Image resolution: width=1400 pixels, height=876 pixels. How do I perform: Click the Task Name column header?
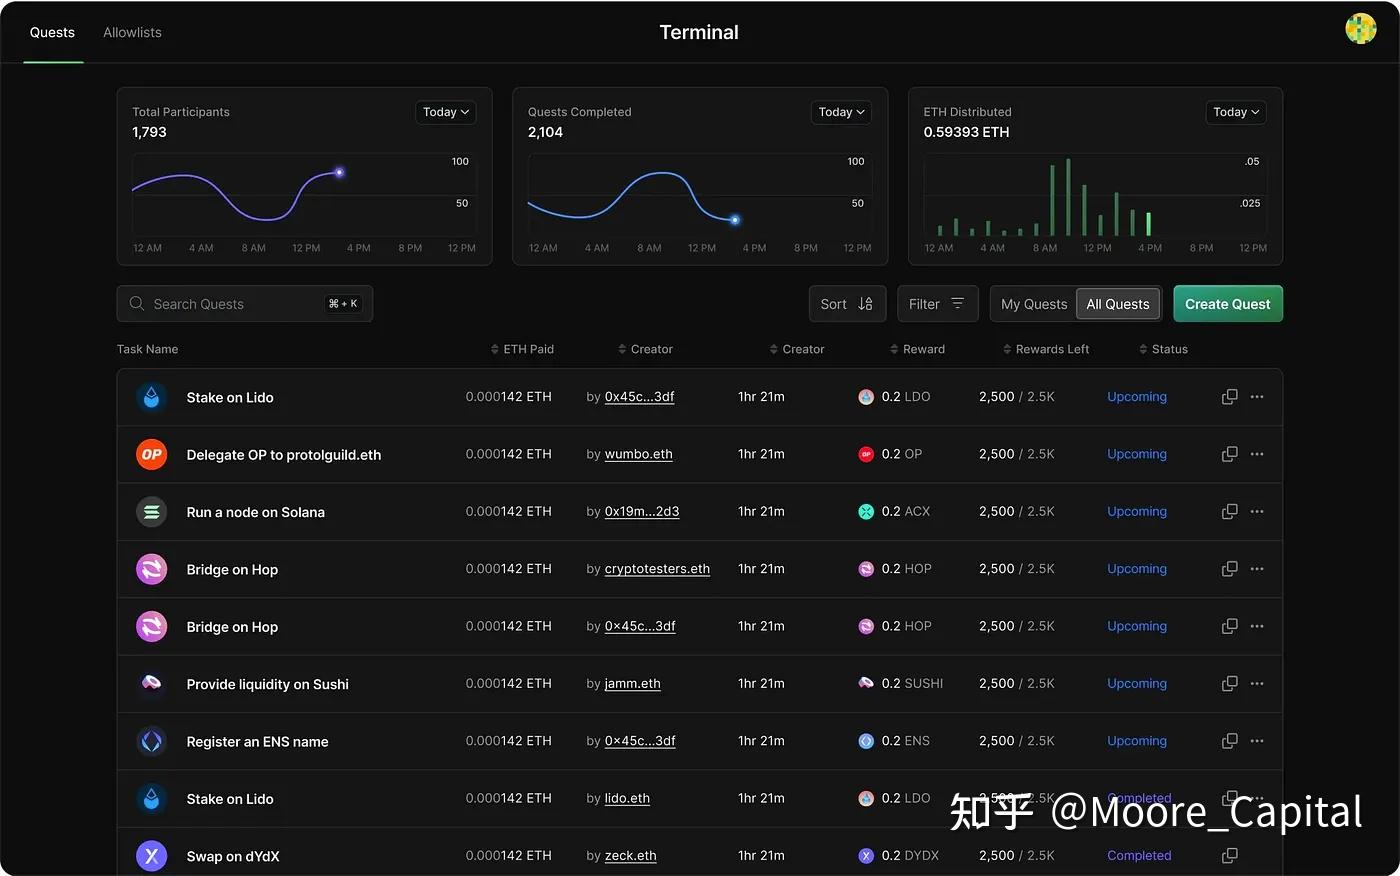pyautogui.click(x=147, y=349)
